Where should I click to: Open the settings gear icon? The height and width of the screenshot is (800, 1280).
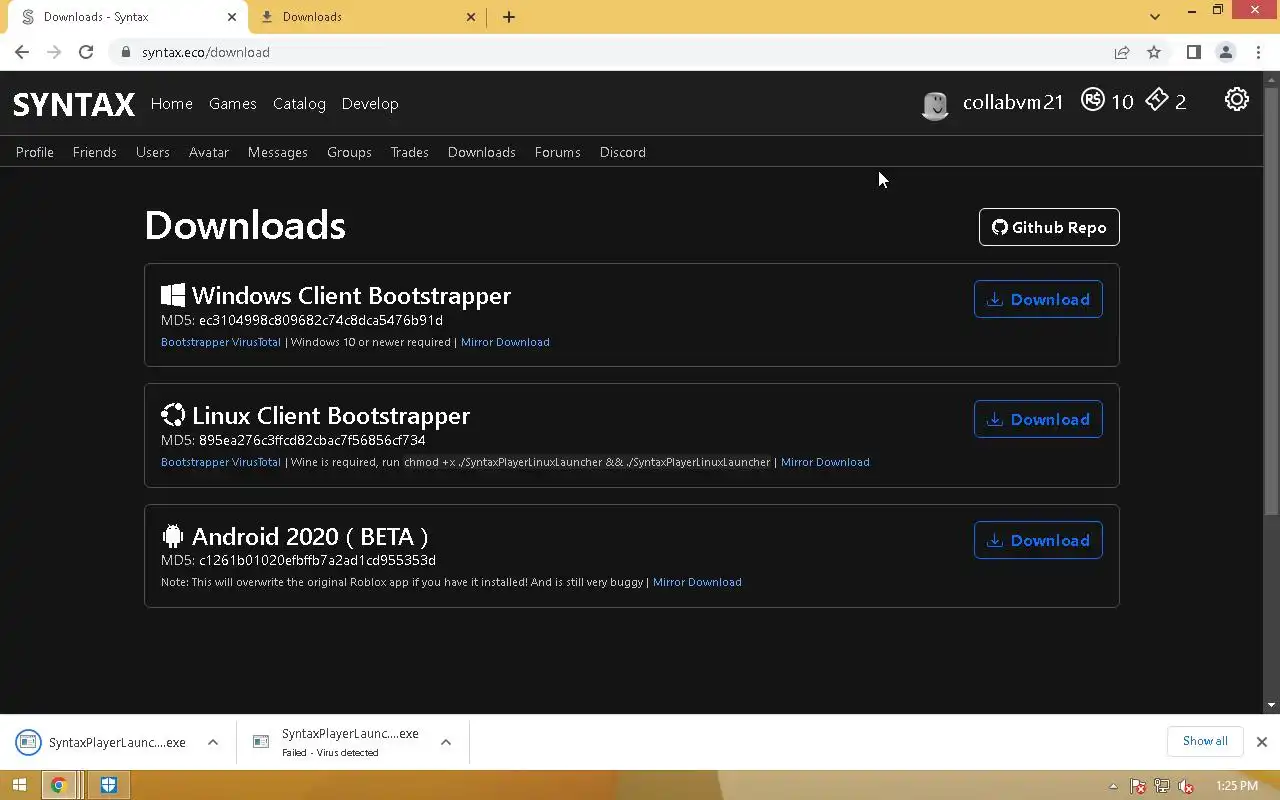click(1237, 99)
